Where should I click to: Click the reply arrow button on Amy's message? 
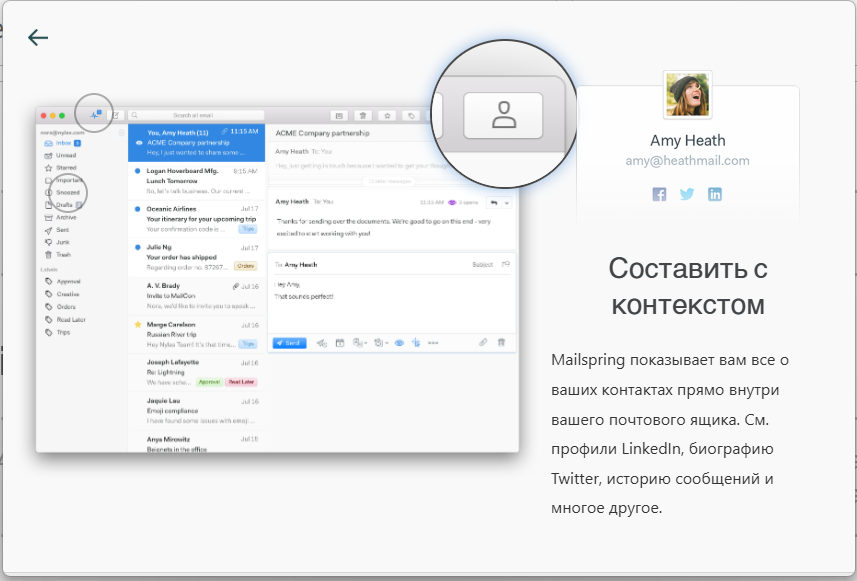pos(494,203)
